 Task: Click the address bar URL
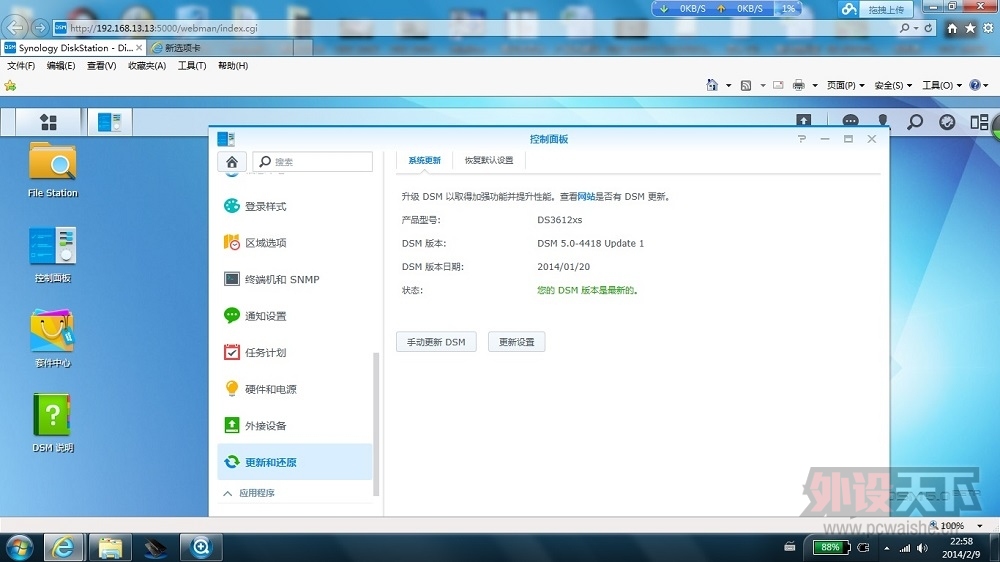pyautogui.click(x=164, y=28)
